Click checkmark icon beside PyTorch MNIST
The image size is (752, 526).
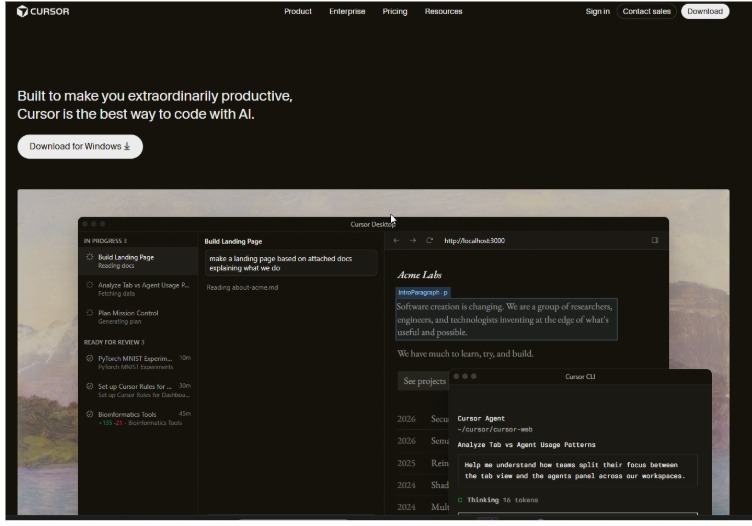click(x=89, y=358)
